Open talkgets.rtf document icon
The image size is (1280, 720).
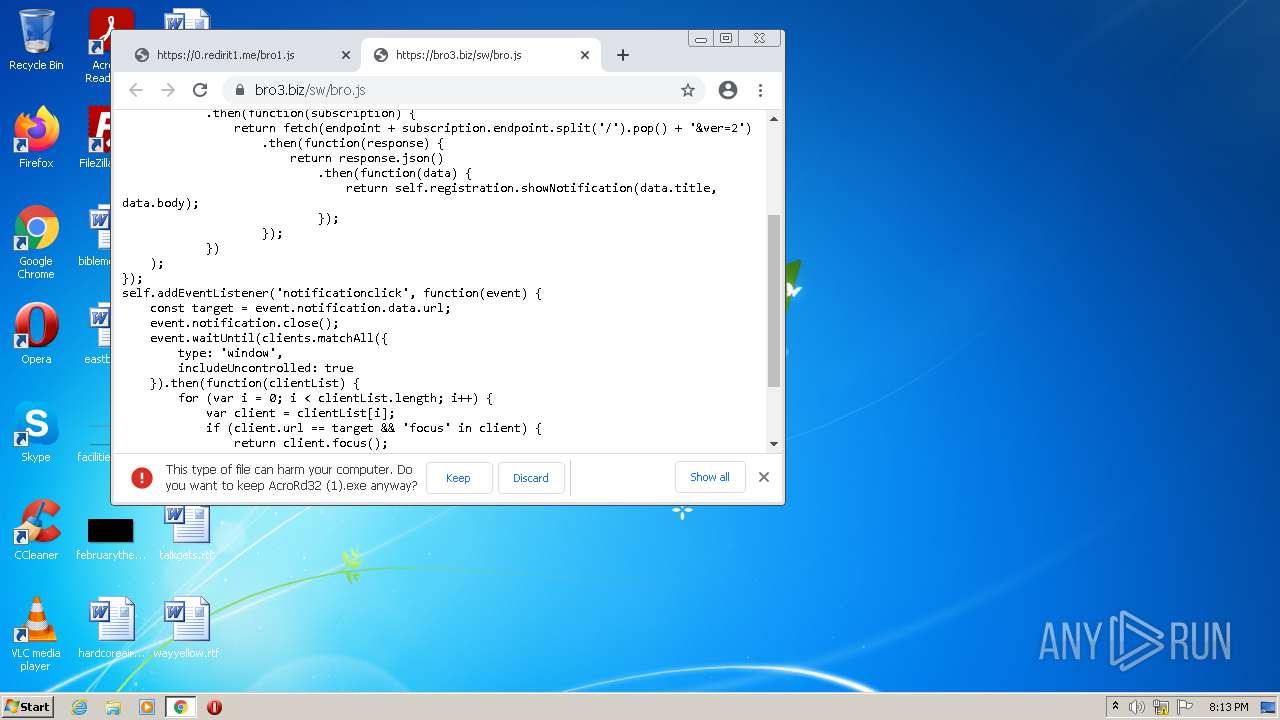click(x=187, y=530)
